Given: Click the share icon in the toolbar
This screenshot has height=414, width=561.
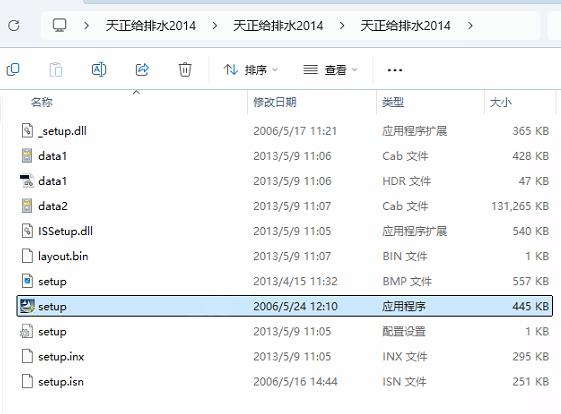Looking at the screenshot, I should 142,69.
